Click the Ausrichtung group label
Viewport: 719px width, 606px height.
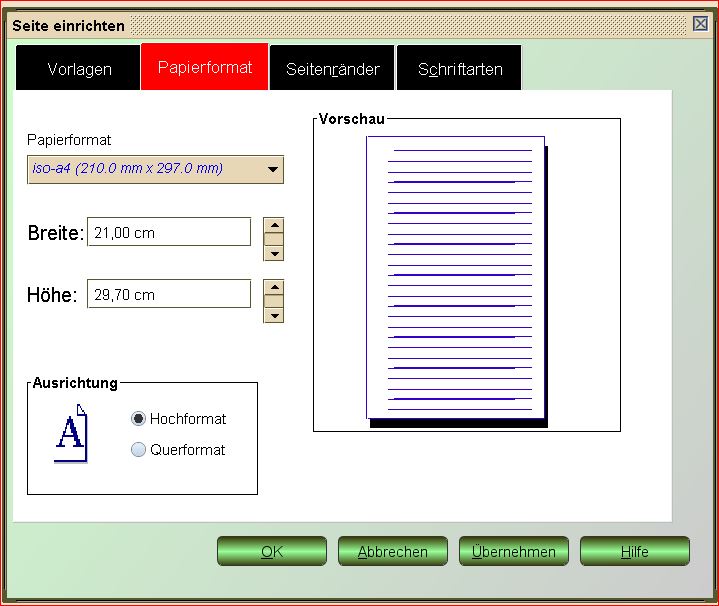click(75, 383)
